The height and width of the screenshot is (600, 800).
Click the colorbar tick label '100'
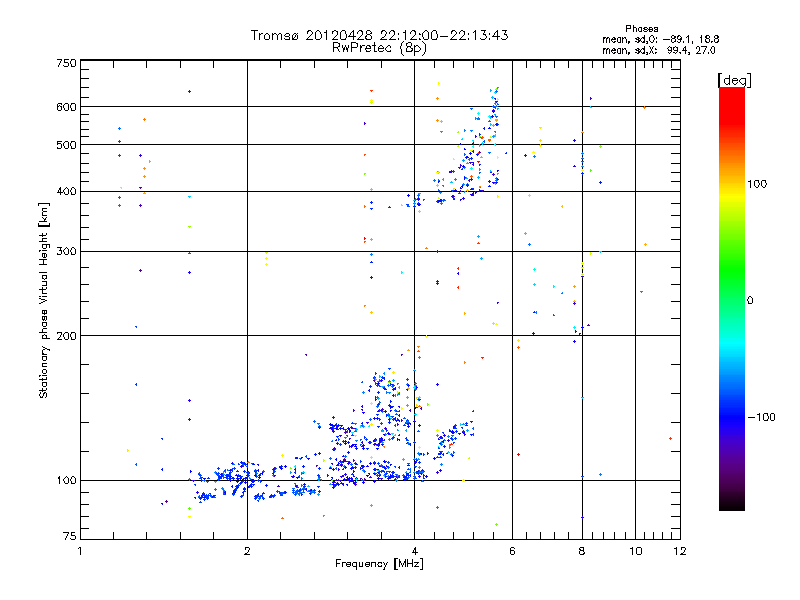(x=757, y=184)
